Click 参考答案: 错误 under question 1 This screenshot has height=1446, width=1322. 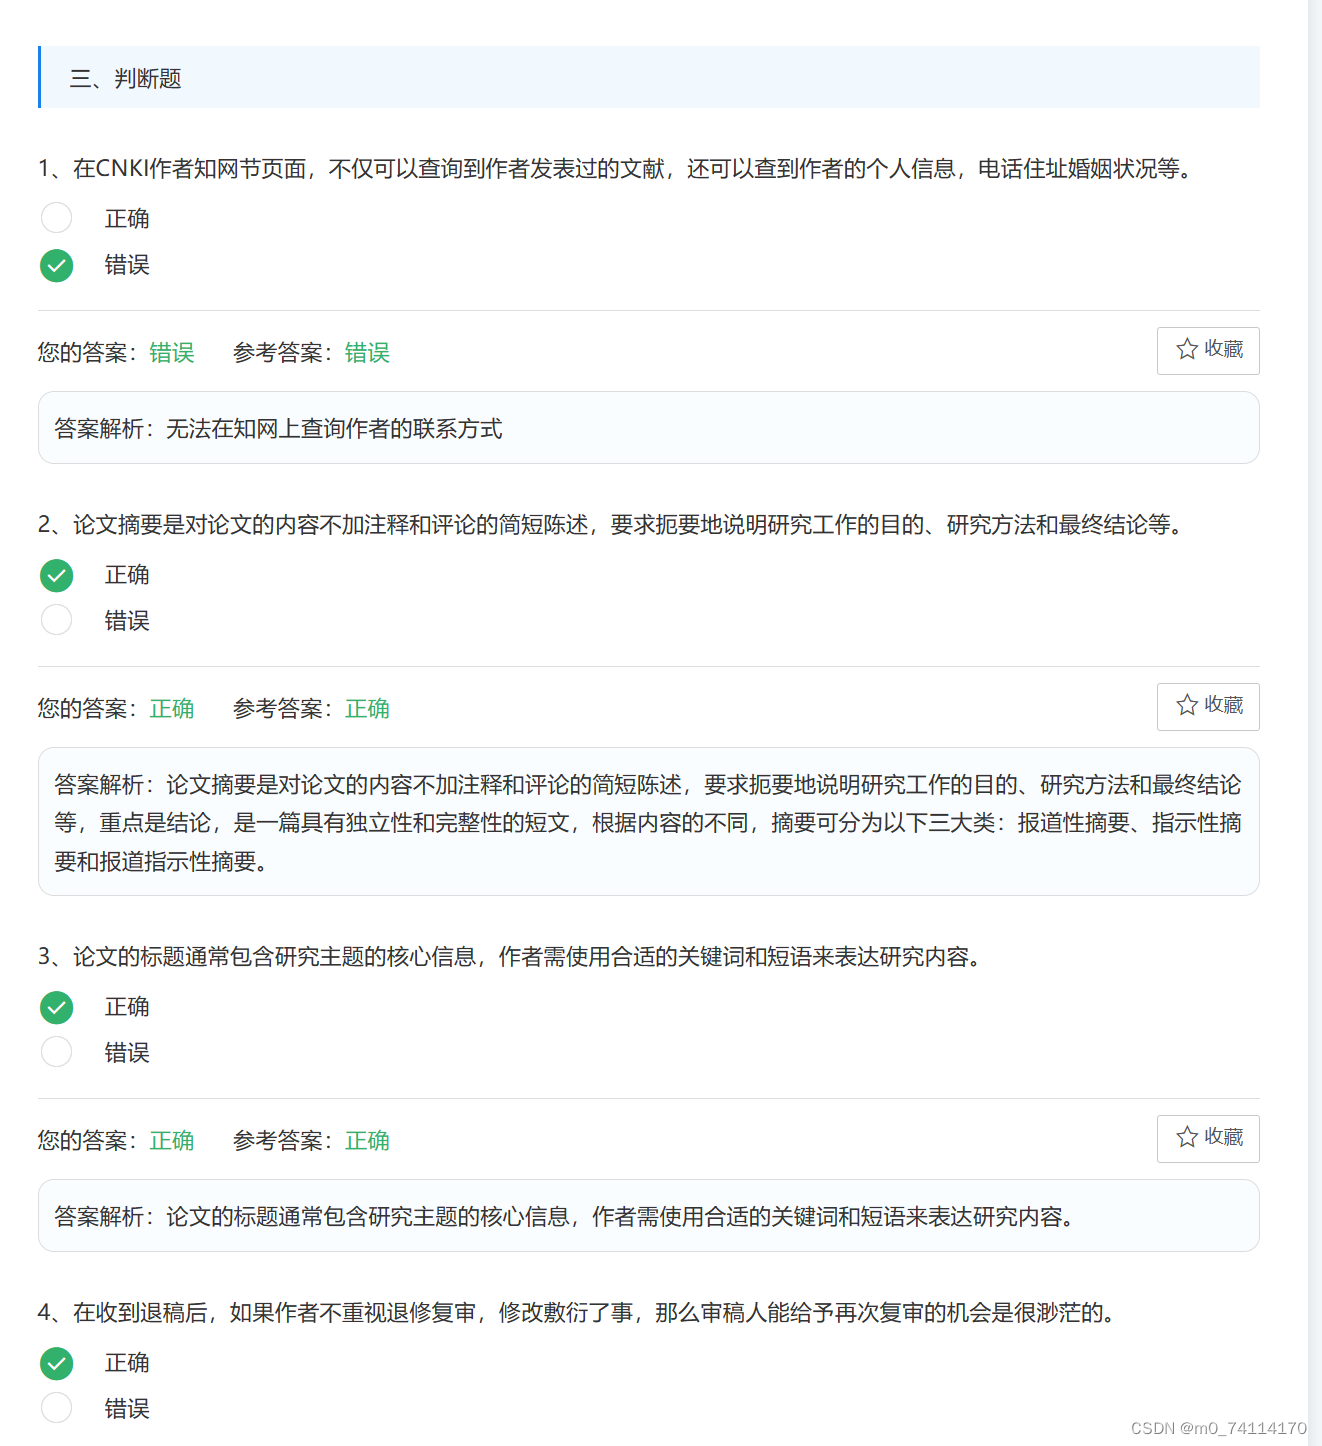pos(311,353)
